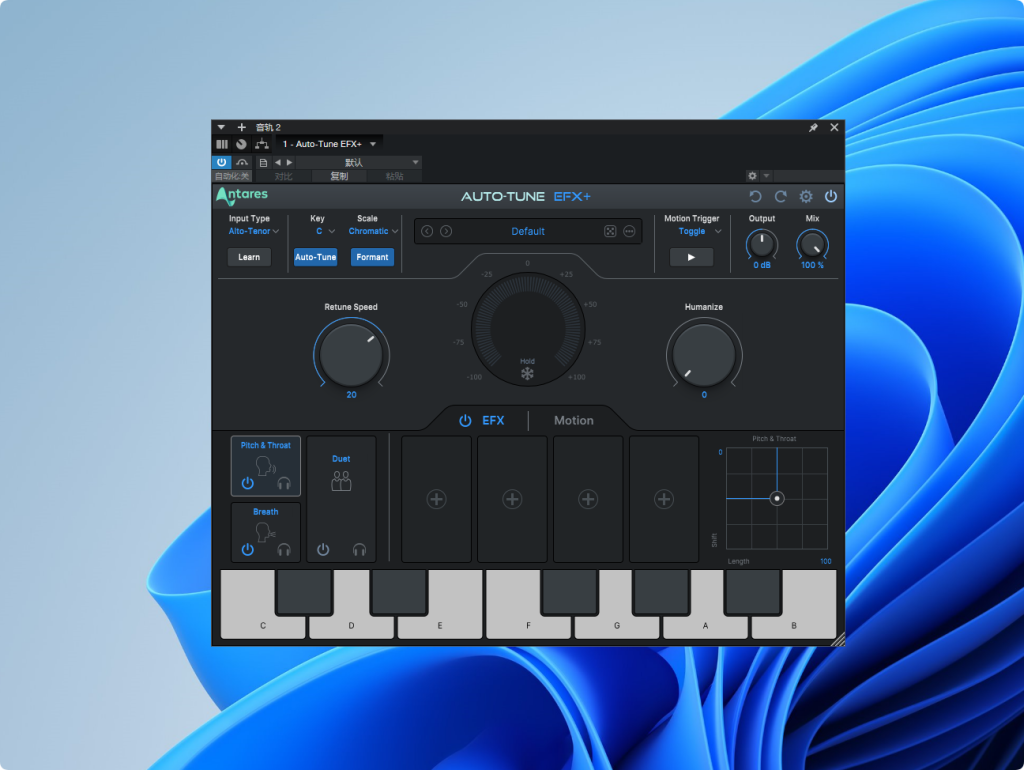Open the preset file page icon

263,163
